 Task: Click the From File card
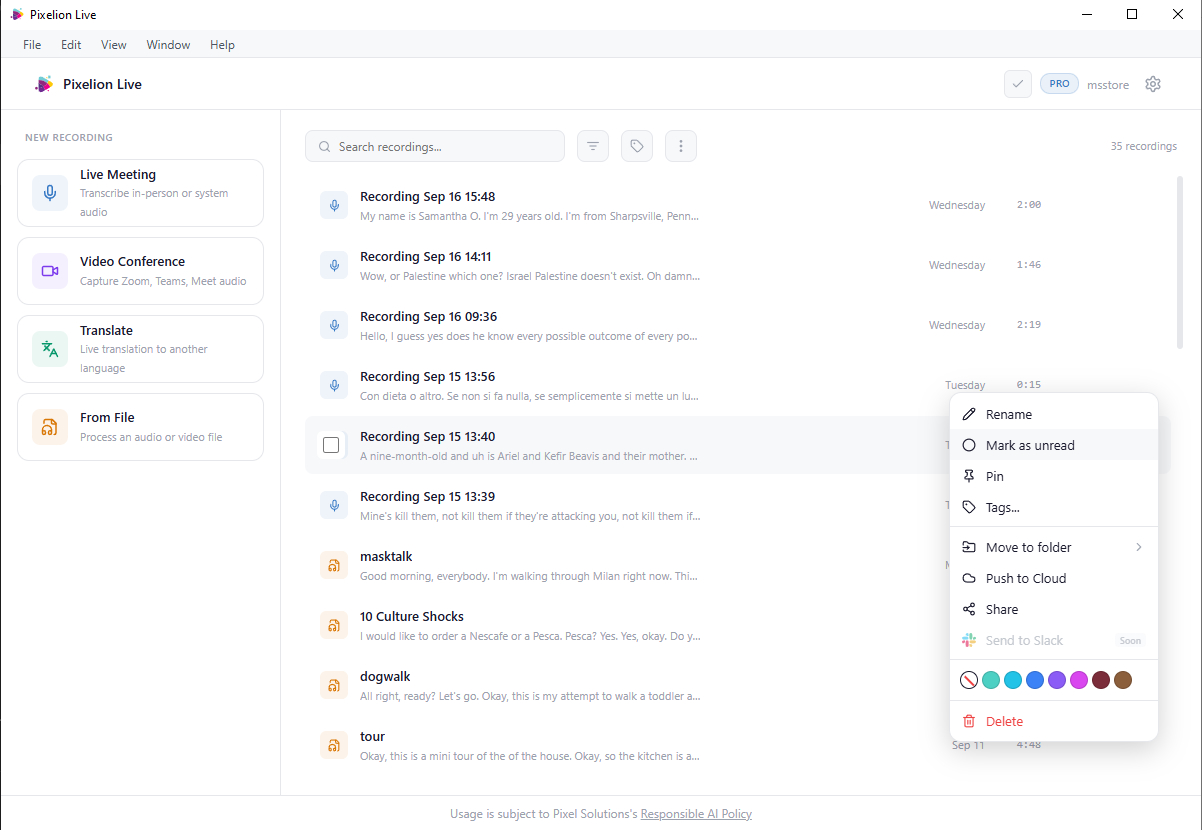point(140,427)
